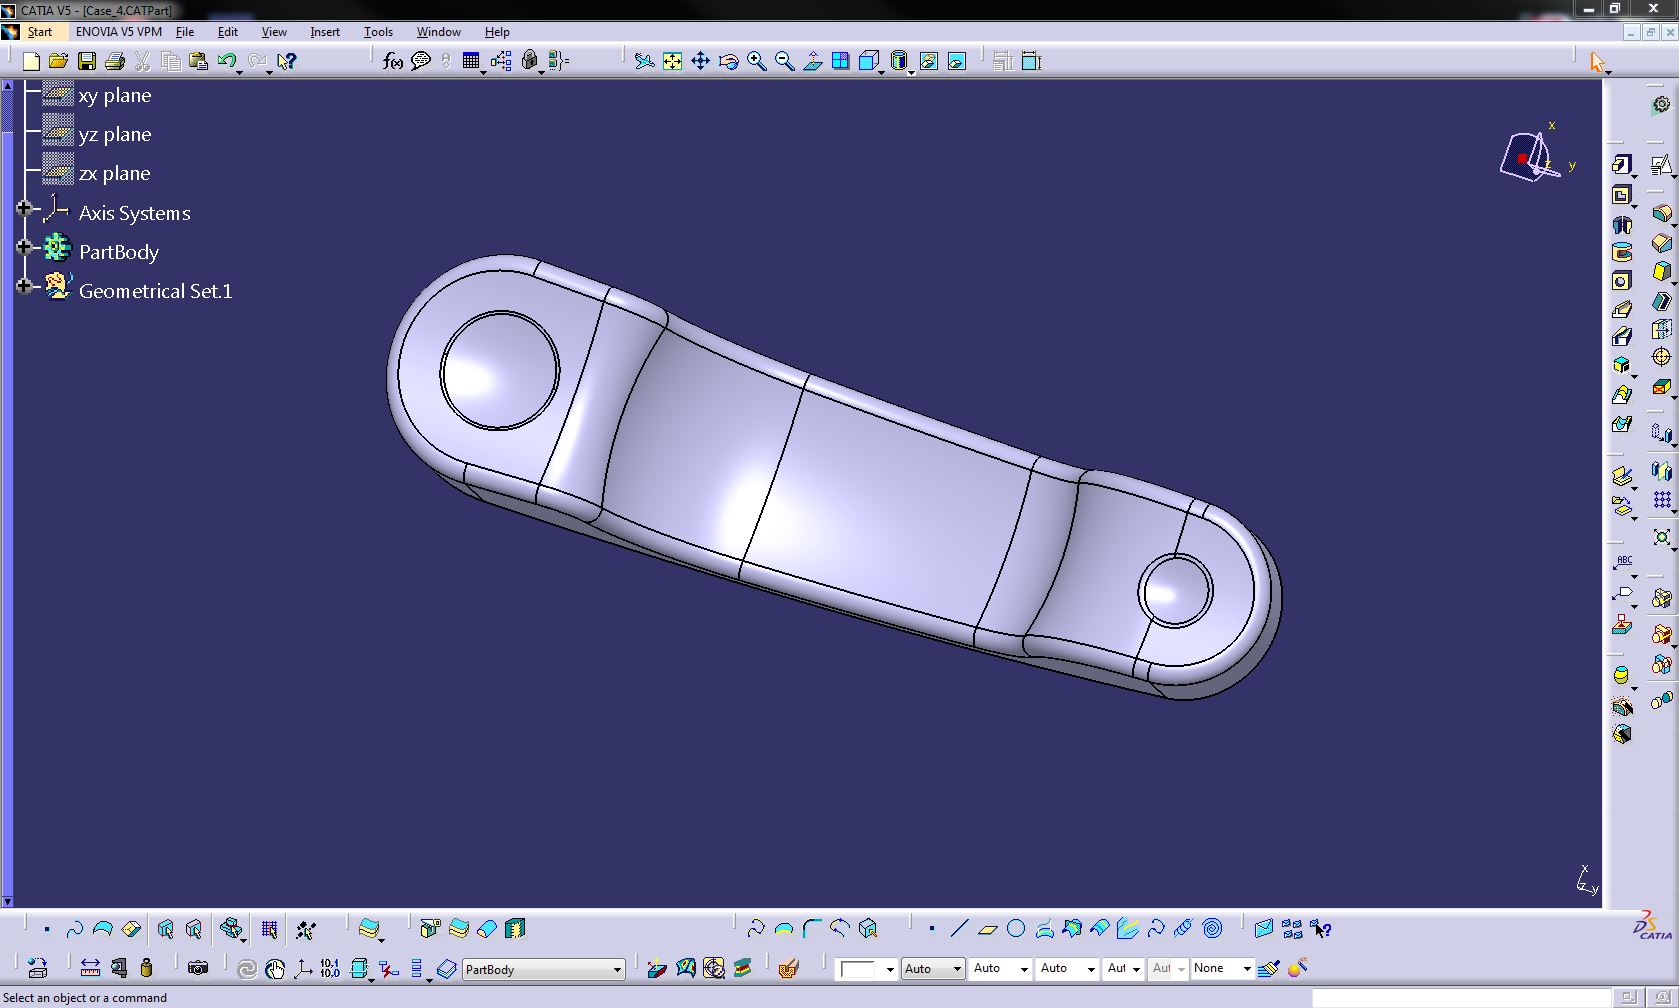
Task: Measure between with the ruler icon
Action: coord(90,968)
